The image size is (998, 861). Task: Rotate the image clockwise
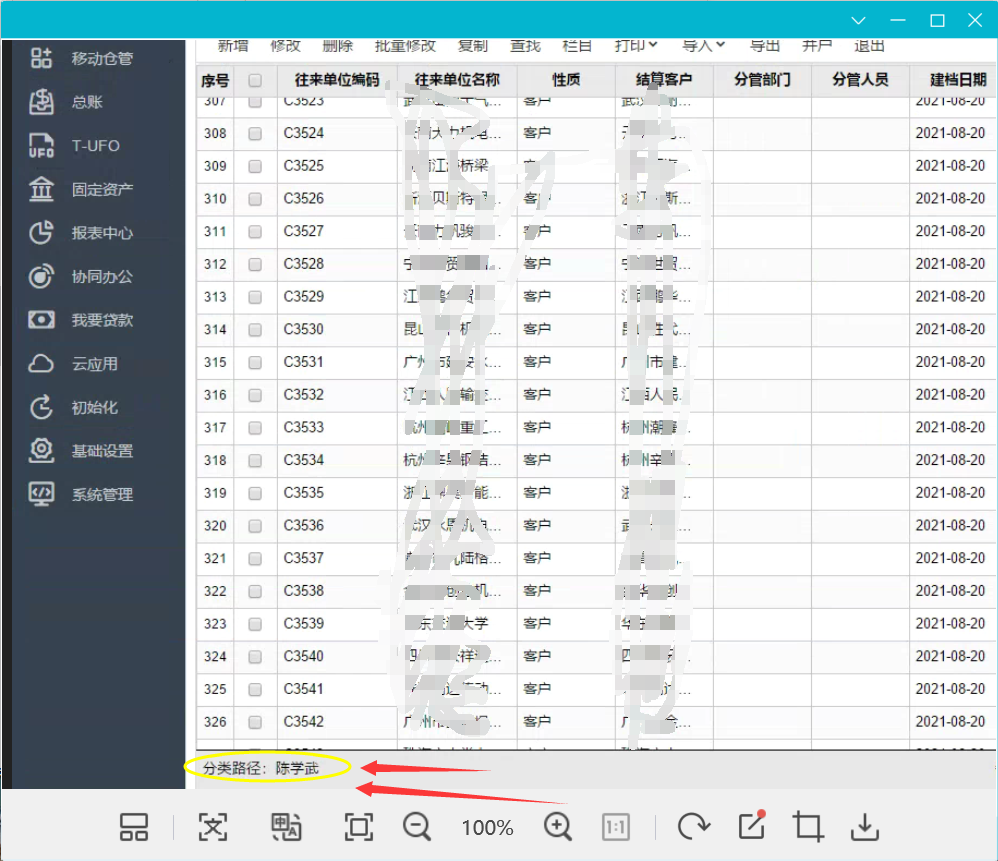click(693, 827)
